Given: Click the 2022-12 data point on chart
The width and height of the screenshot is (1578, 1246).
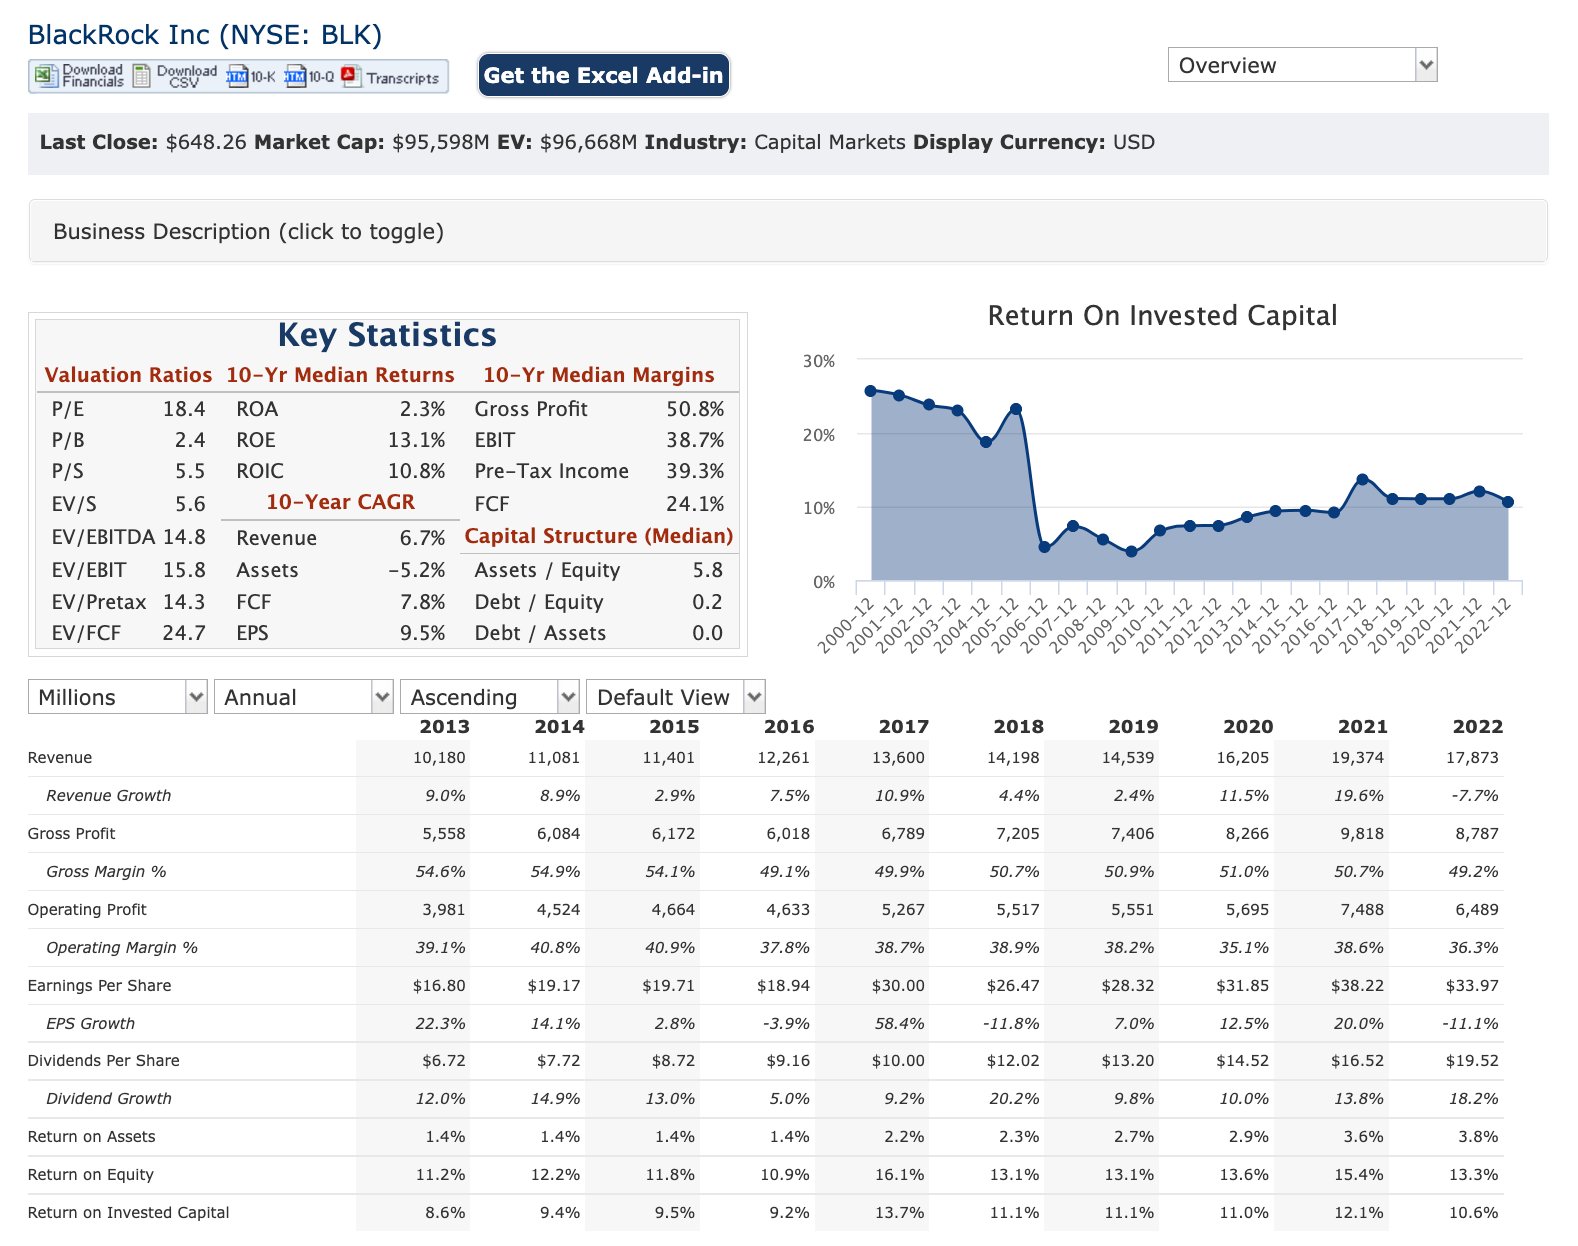Looking at the screenshot, I should pyautogui.click(x=1508, y=502).
